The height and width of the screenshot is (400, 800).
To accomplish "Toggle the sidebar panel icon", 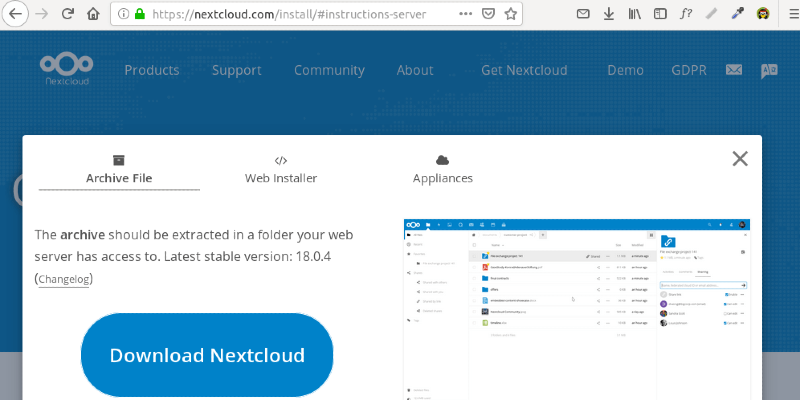I will coord(660,14).
